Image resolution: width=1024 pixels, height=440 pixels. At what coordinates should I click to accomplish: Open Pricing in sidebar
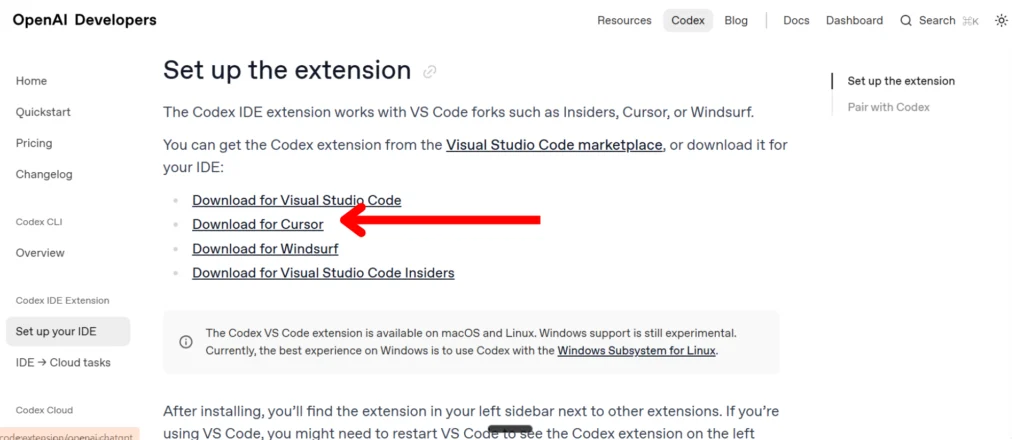click(x=34, y=143)
